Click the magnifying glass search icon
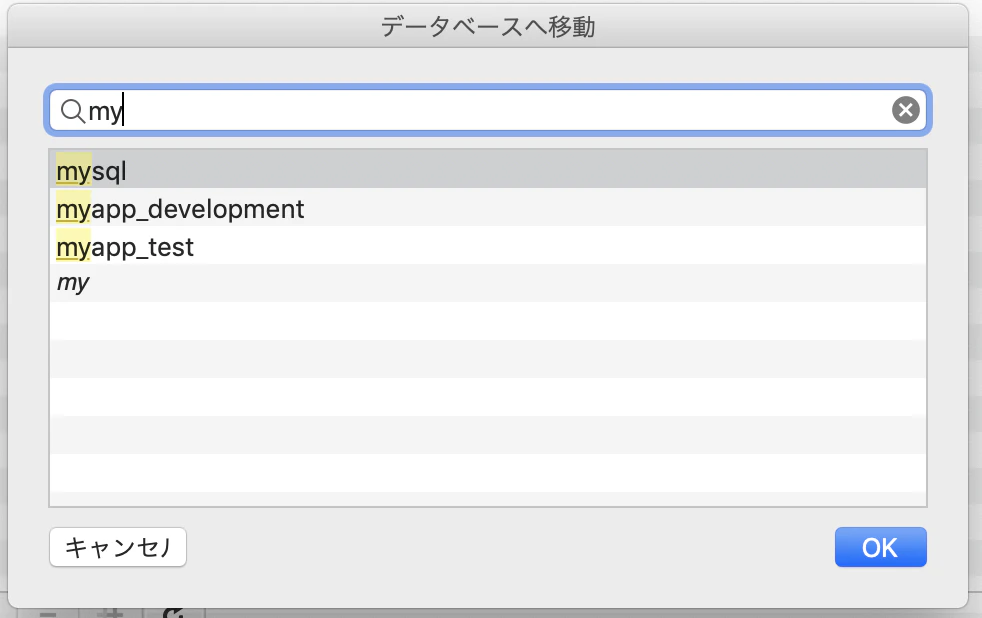982x618 pixels. point(72,111)
